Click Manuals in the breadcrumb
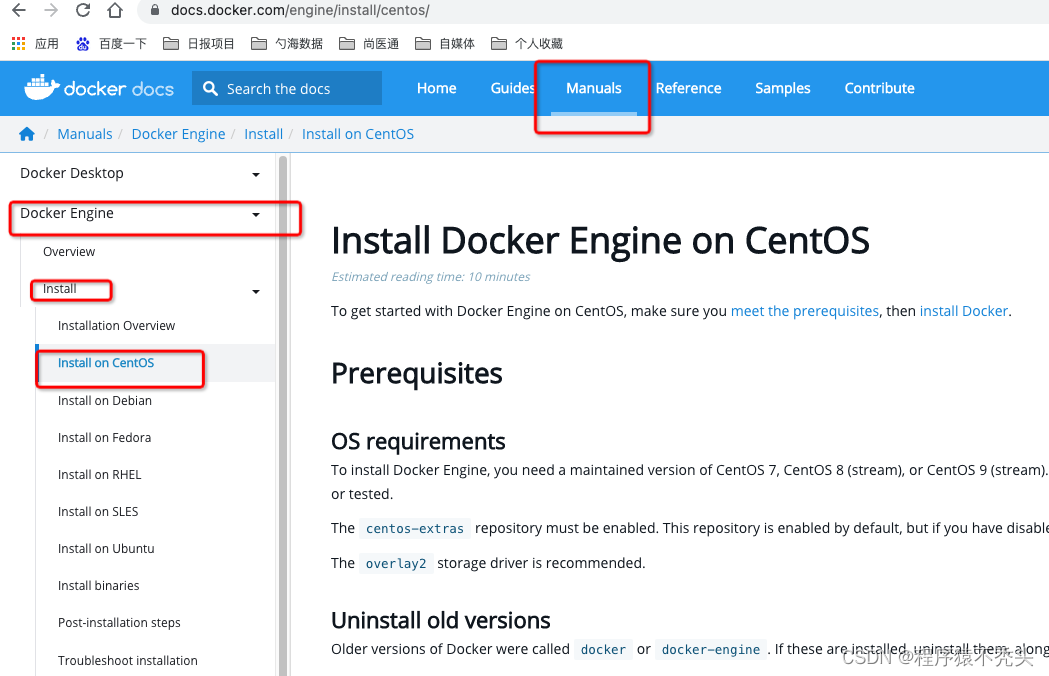The image size is (1049, 676). (85, 134)
